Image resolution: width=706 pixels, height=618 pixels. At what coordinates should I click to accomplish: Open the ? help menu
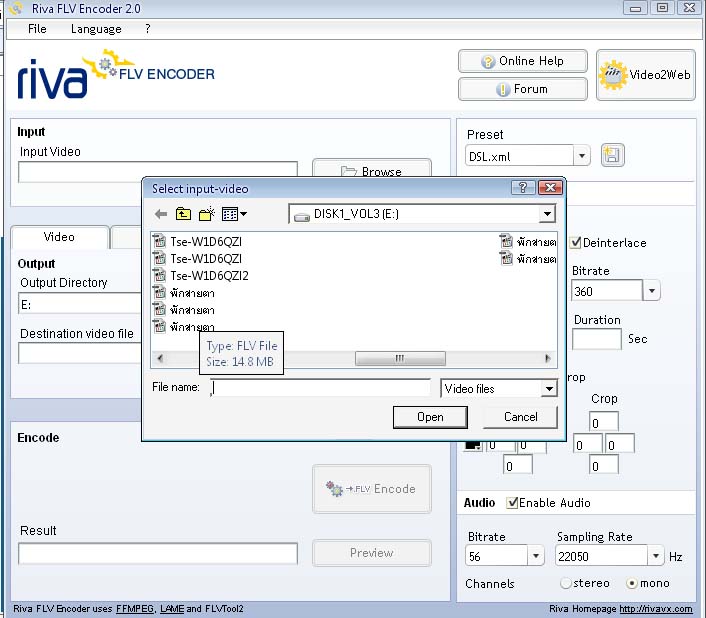(148, 29)
